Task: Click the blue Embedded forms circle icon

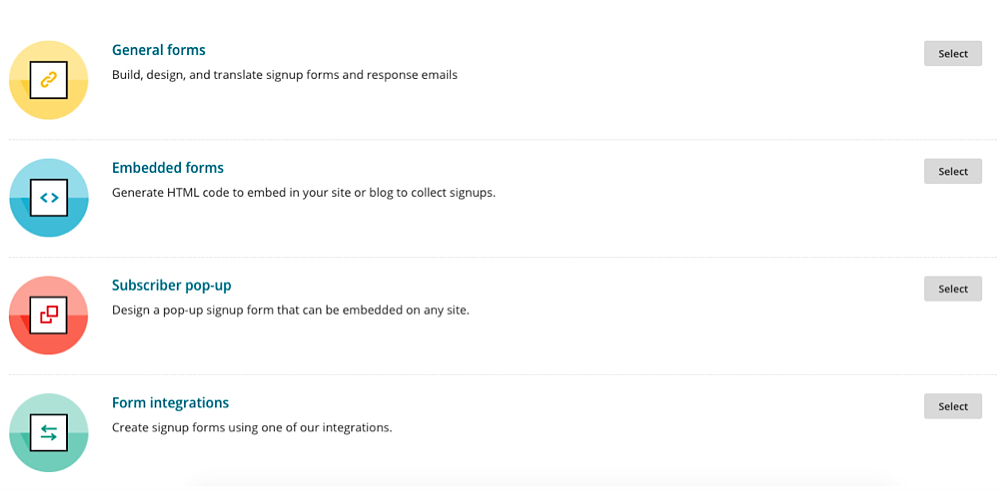Action: 49,198
